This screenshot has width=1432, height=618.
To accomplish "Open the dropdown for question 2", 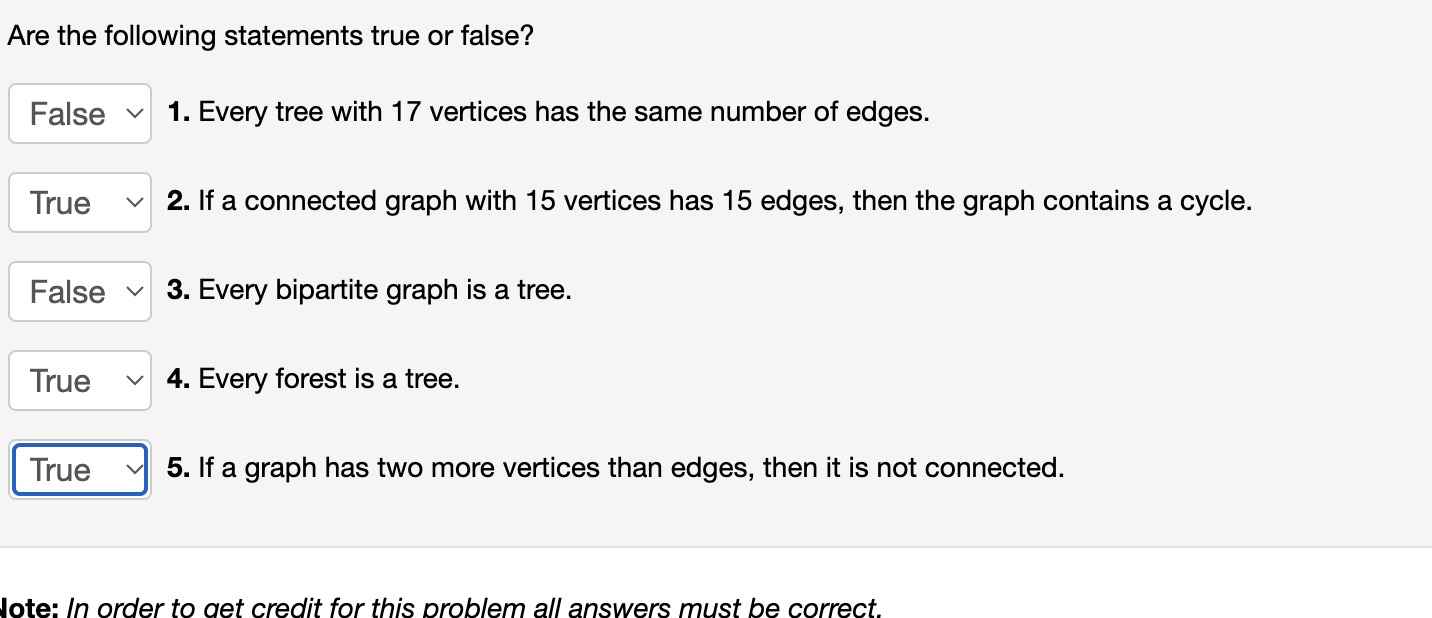I will 80,202.
